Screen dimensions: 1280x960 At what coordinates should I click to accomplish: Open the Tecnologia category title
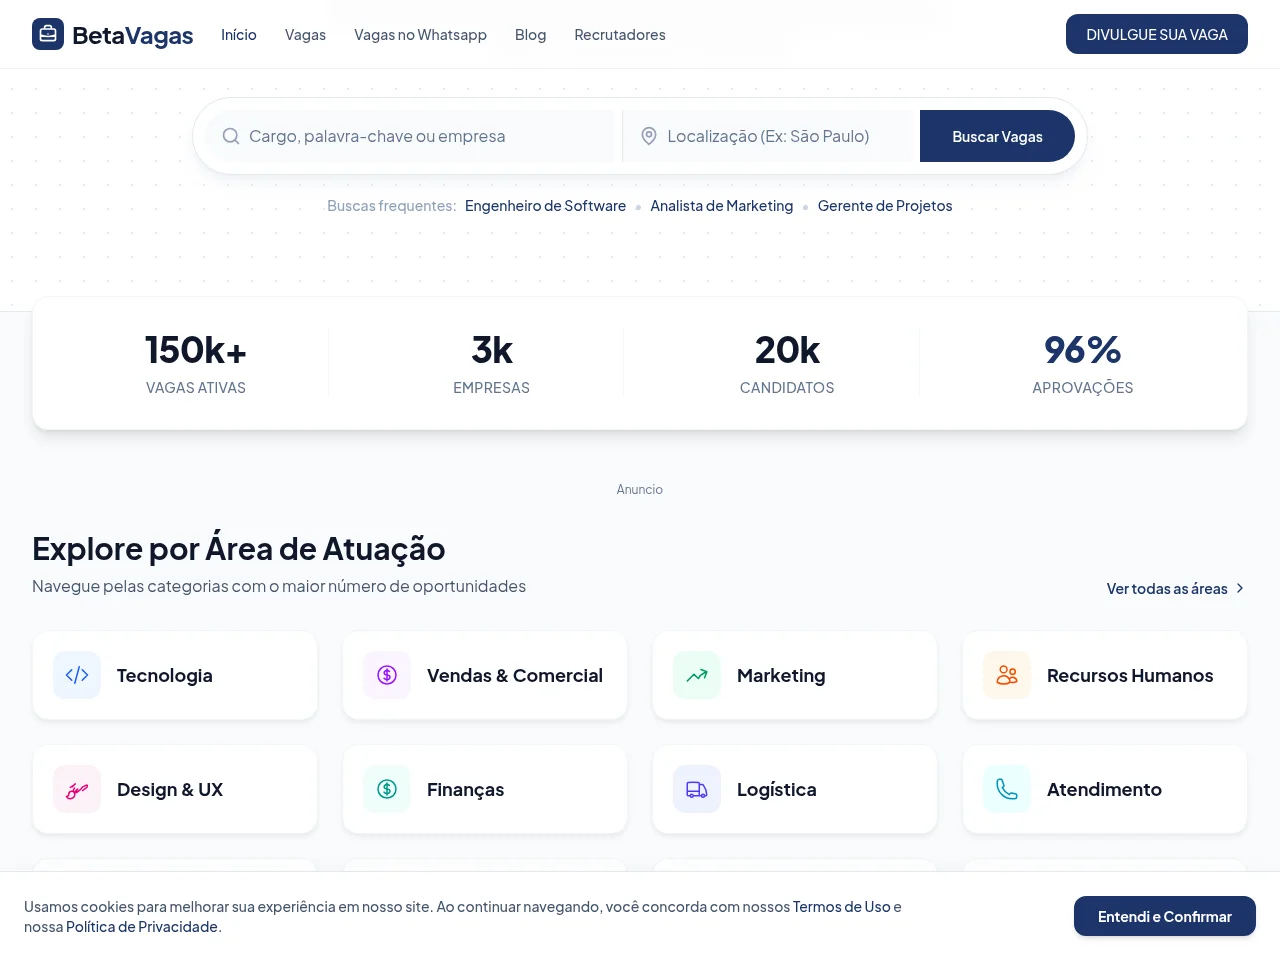[165, 675]
